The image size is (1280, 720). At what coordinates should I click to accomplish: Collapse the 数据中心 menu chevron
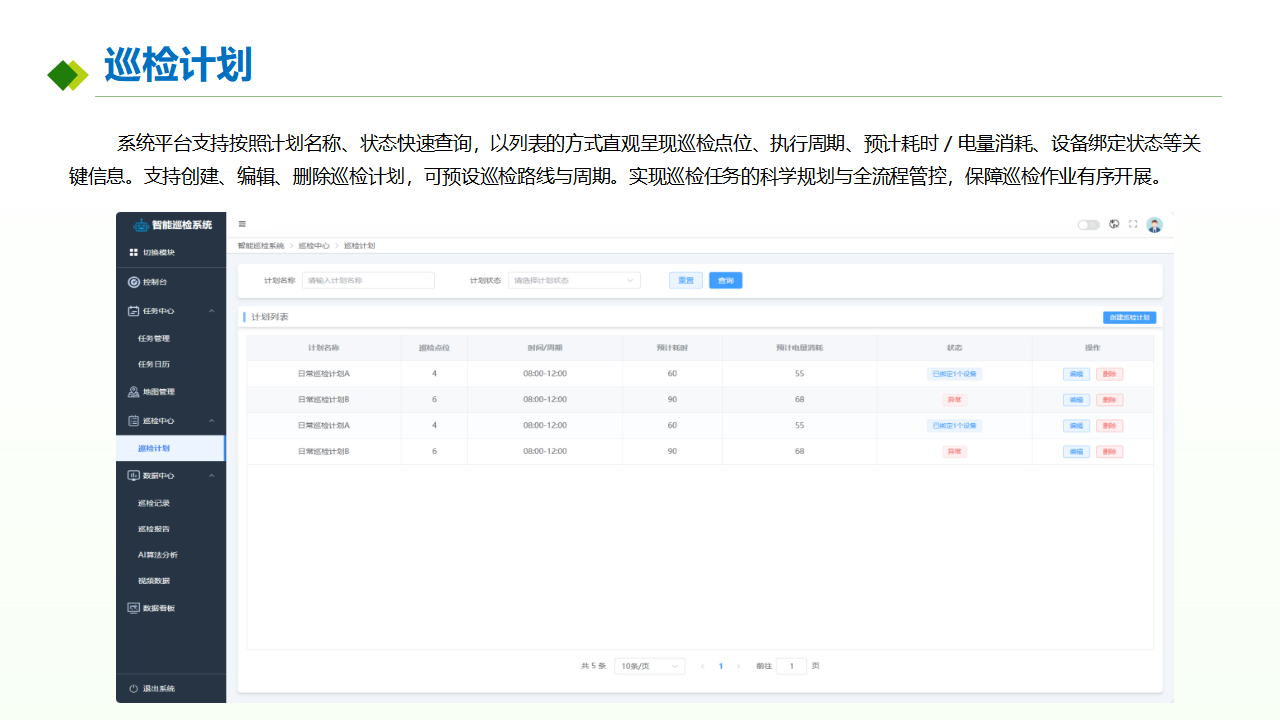coord(211,476)
